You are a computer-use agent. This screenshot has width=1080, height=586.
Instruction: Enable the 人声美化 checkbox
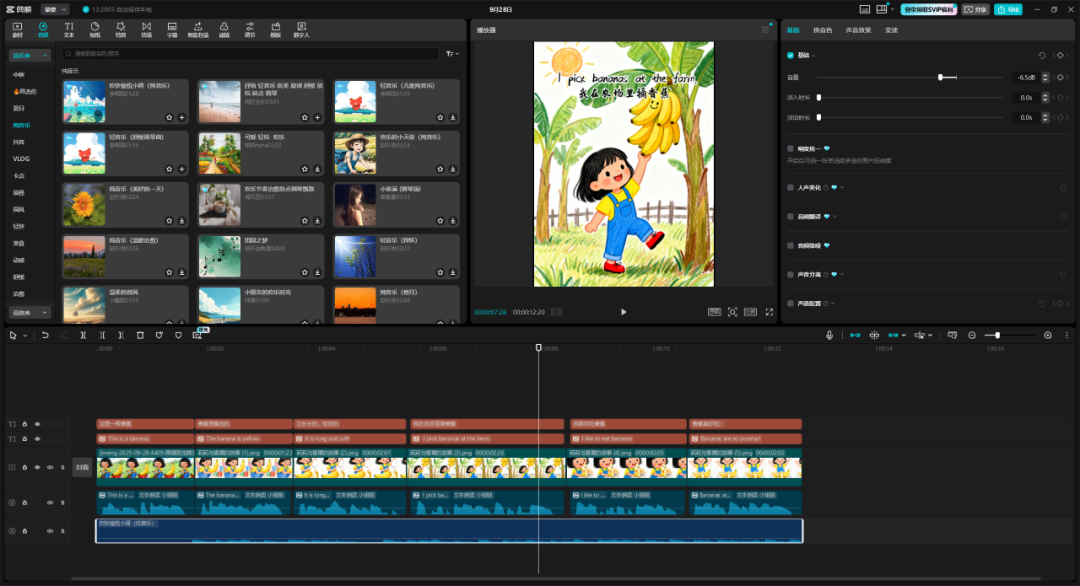[x=790, y=187]
